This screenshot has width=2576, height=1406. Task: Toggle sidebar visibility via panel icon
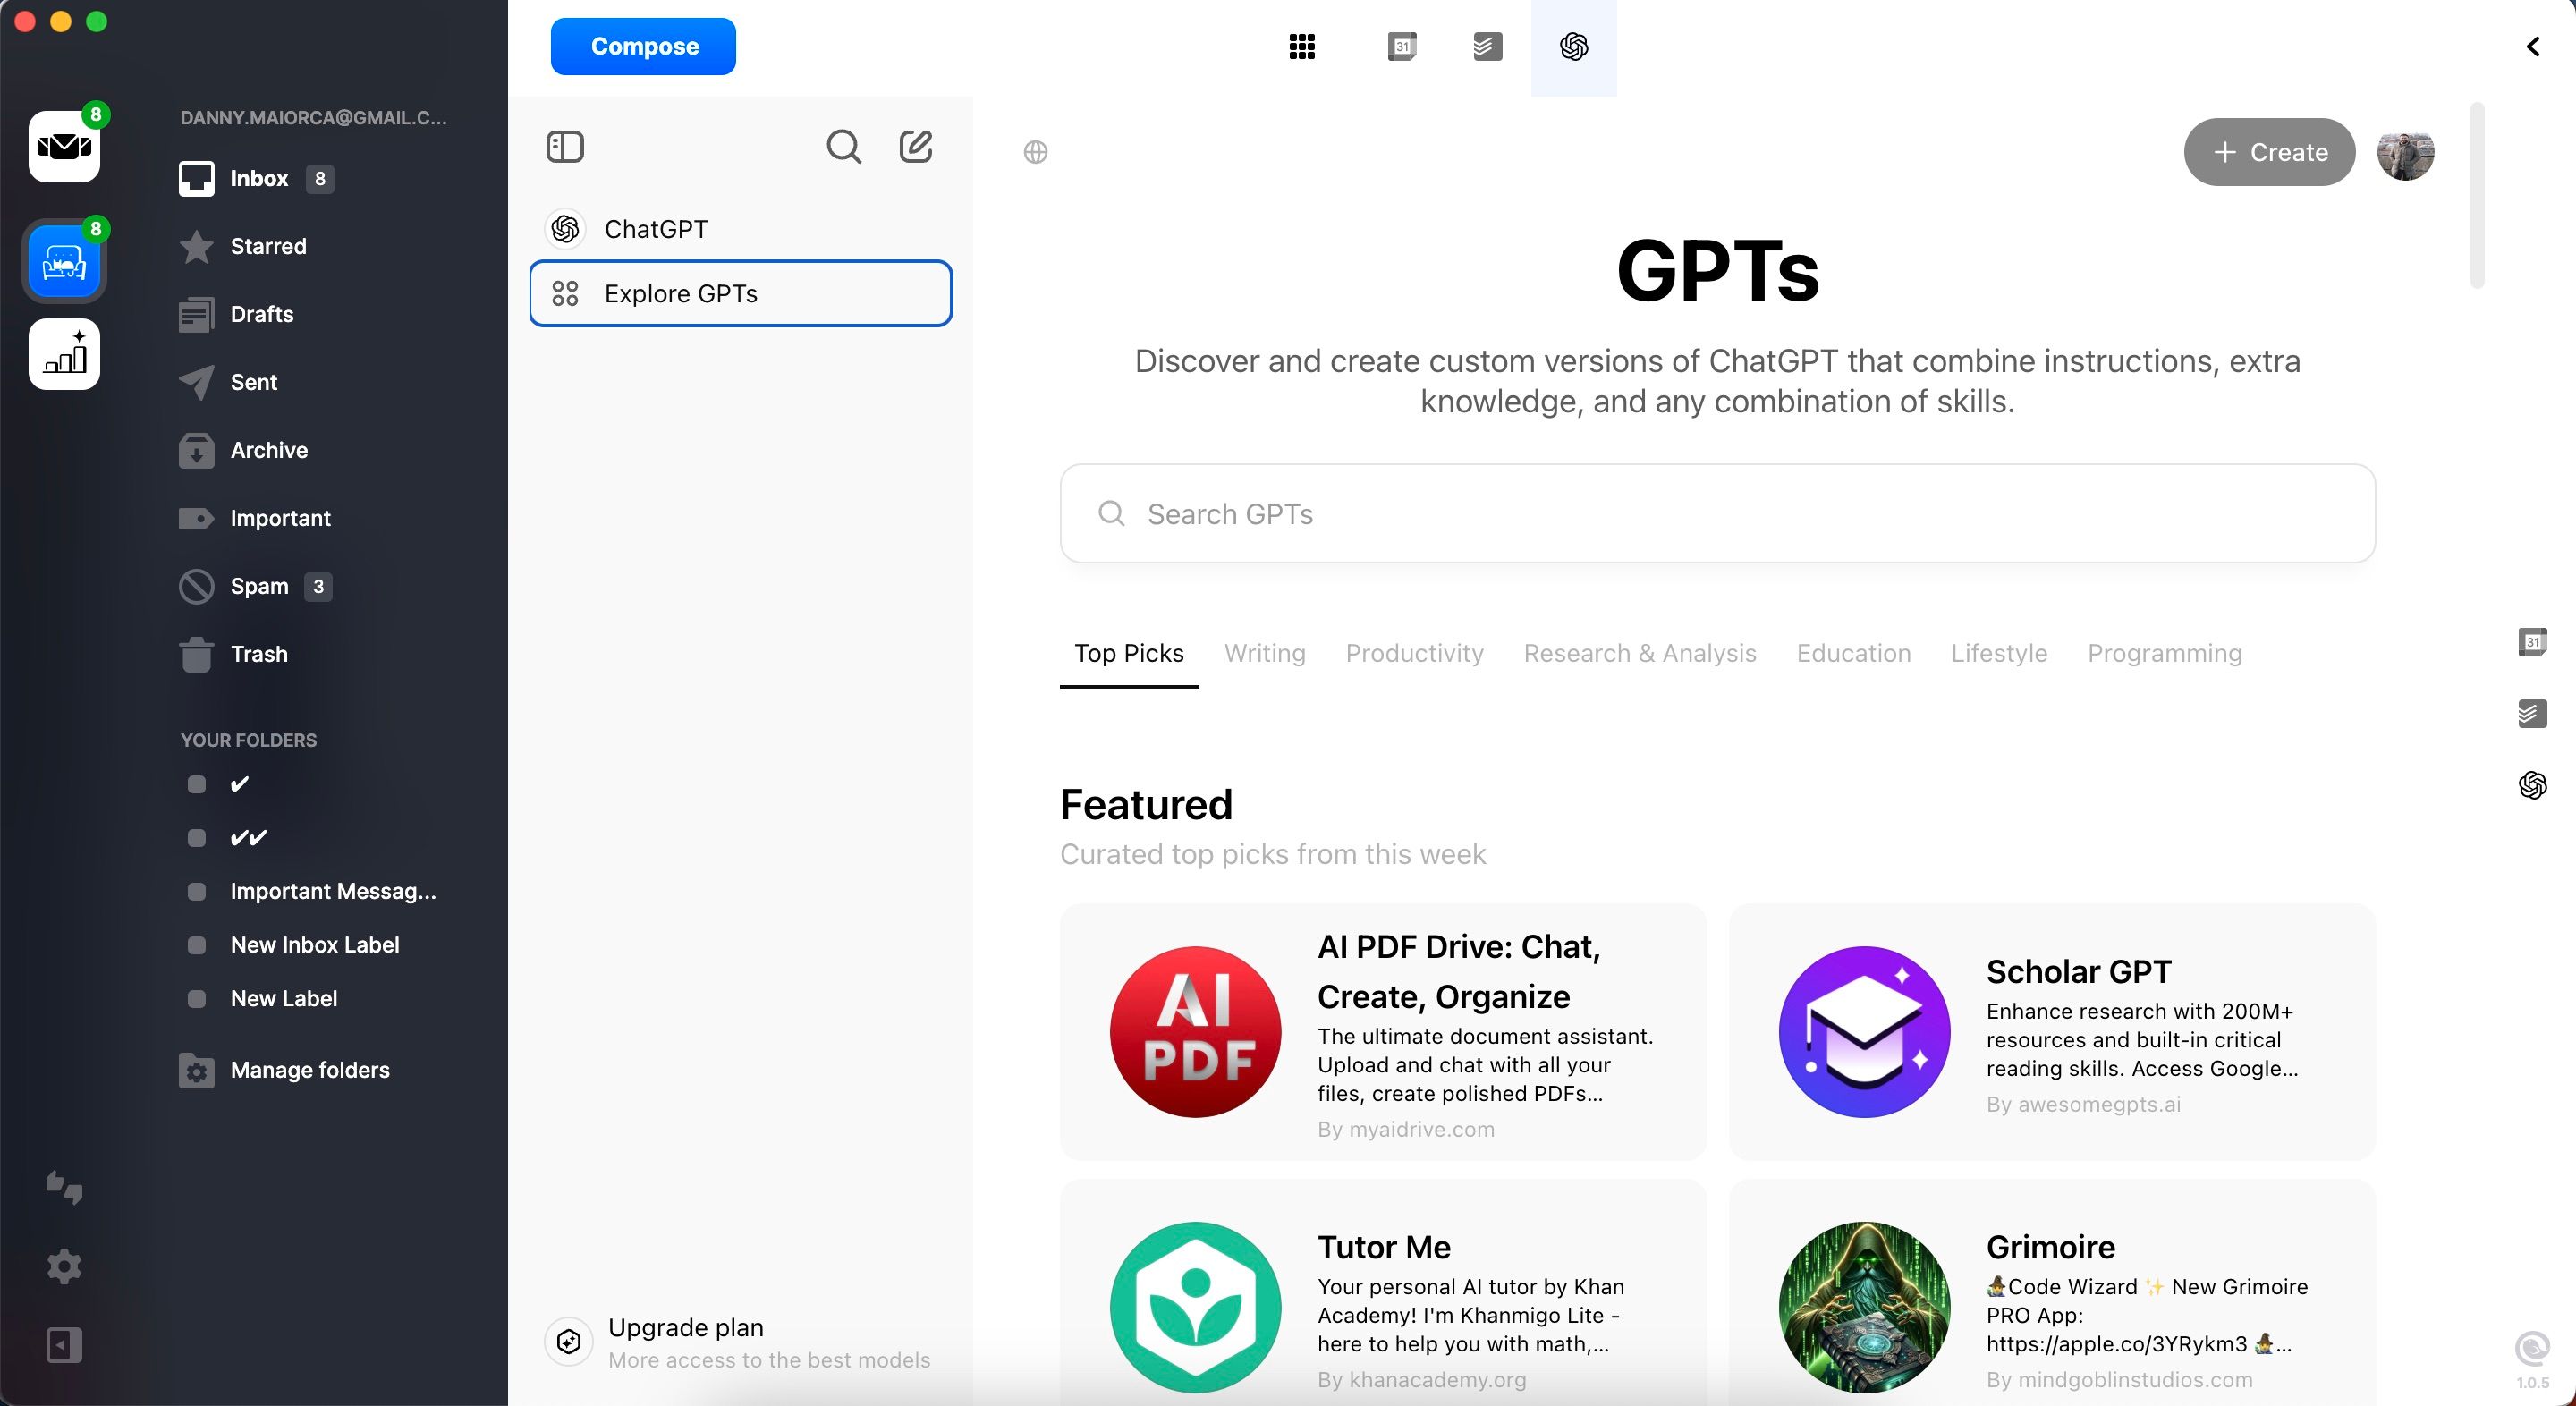coord(564,148)
